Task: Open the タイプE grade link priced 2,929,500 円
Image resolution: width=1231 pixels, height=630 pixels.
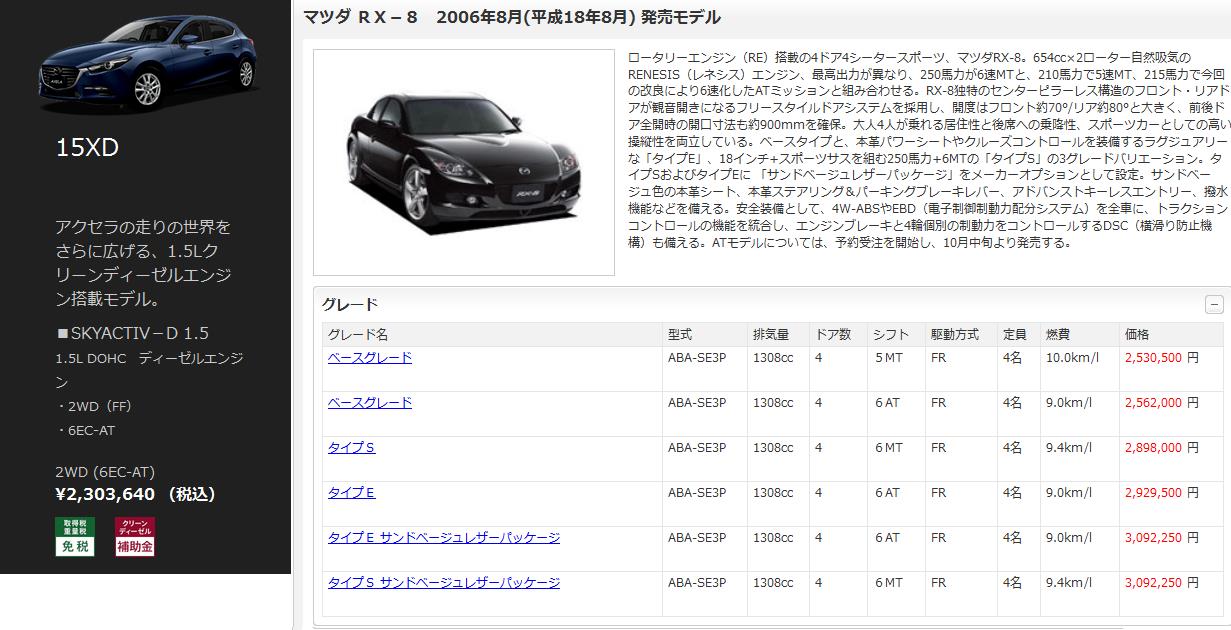Action: point(352,493)
